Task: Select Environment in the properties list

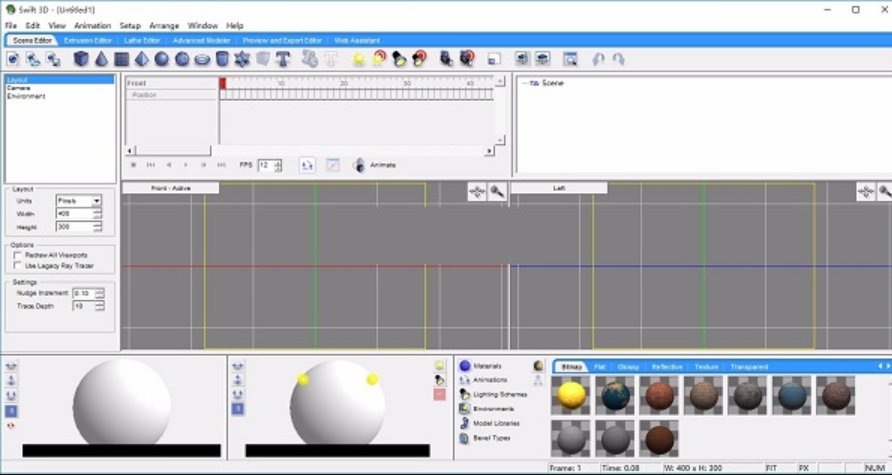Action: (26, 97)
